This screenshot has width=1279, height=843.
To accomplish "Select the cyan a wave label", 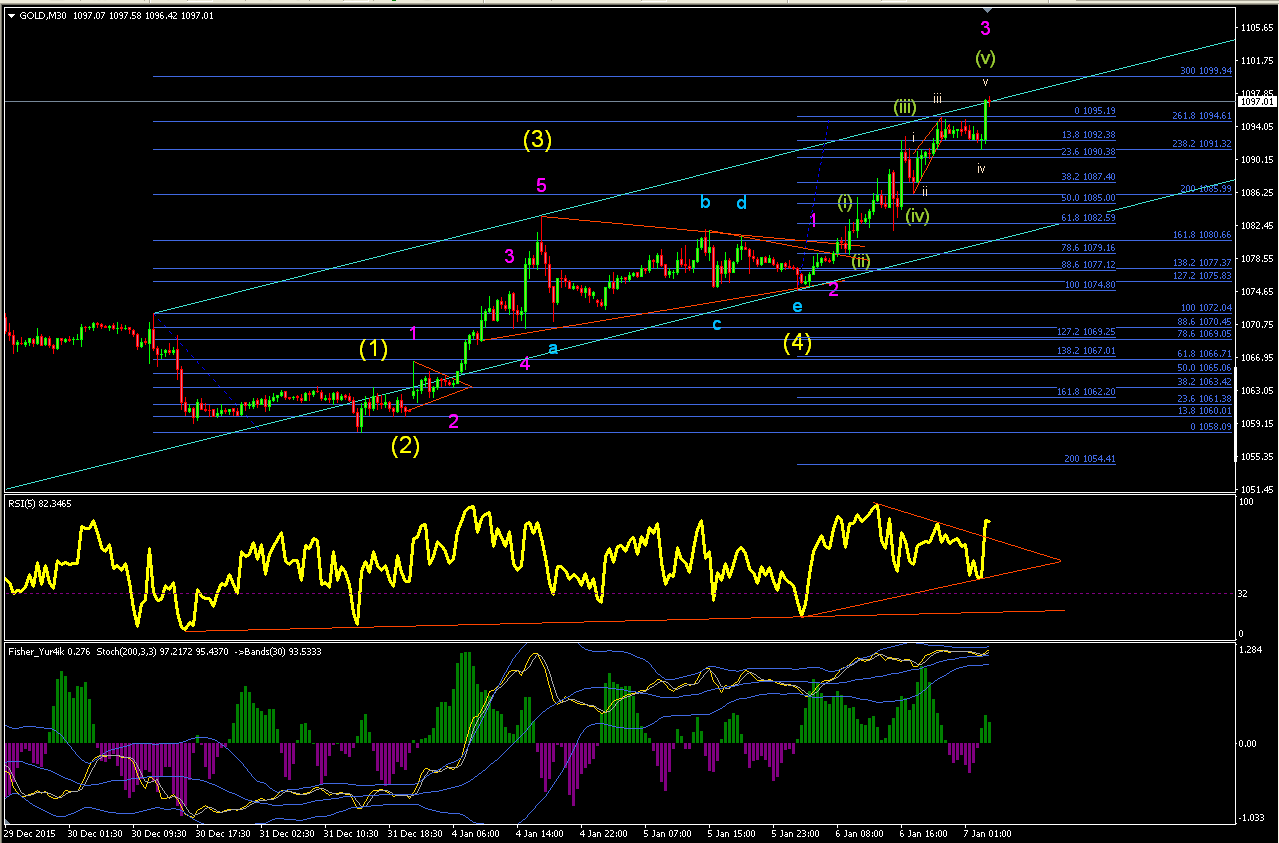I will pos(553,348).
